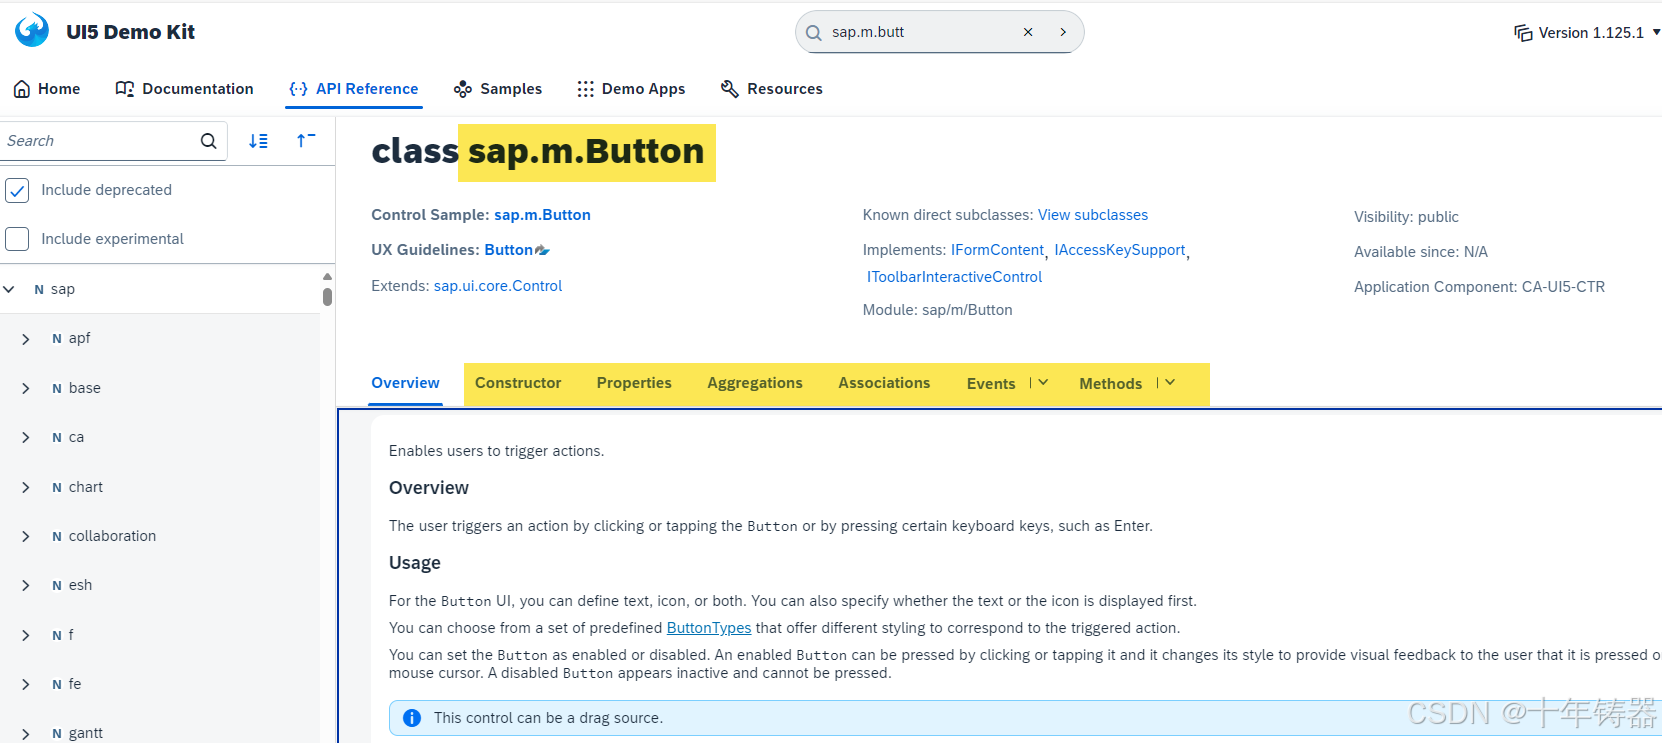Click the Resources wrench icon
1662x743 pixels.
click(x=730, y=89)
